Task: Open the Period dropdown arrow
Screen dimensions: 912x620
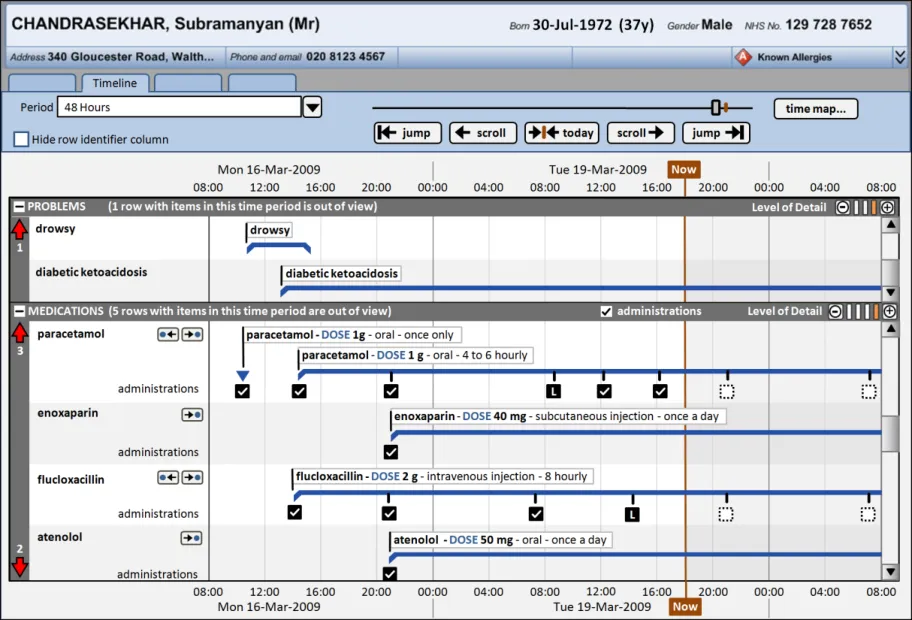Action: 312,107
